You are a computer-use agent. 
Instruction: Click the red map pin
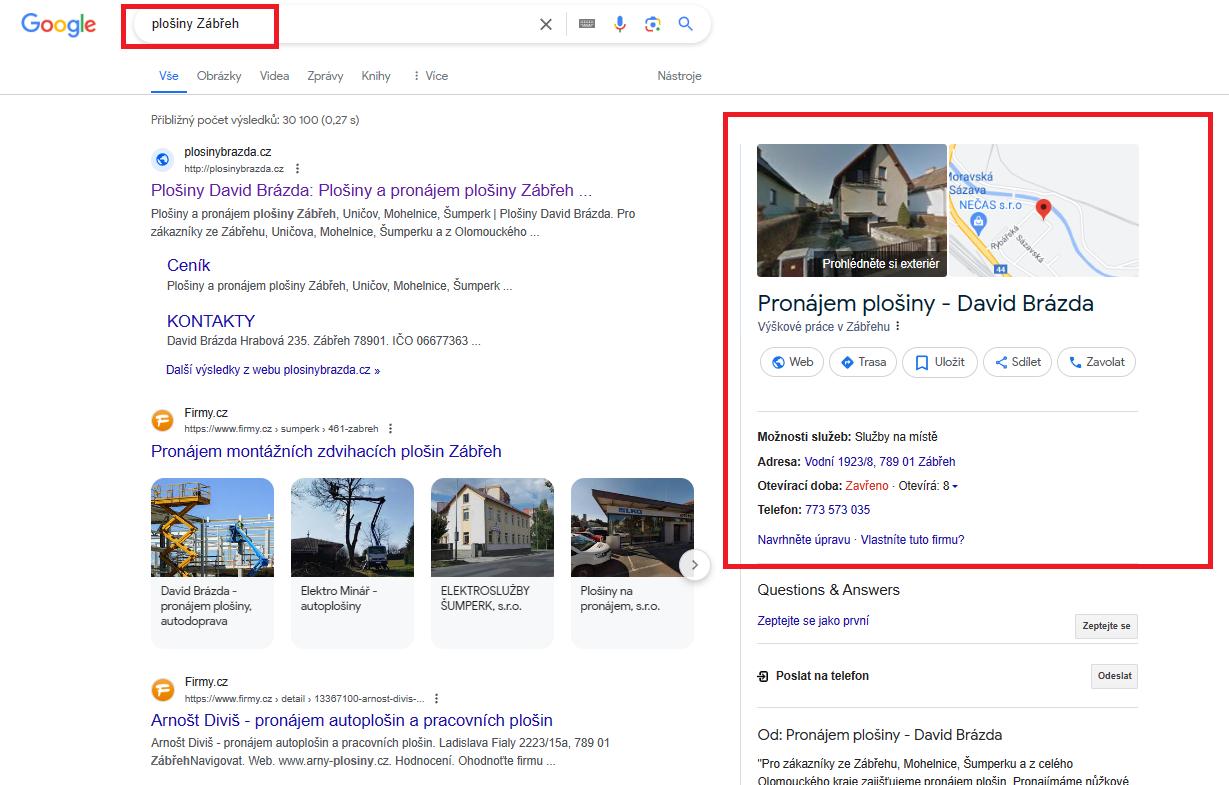pos(1043,209)
